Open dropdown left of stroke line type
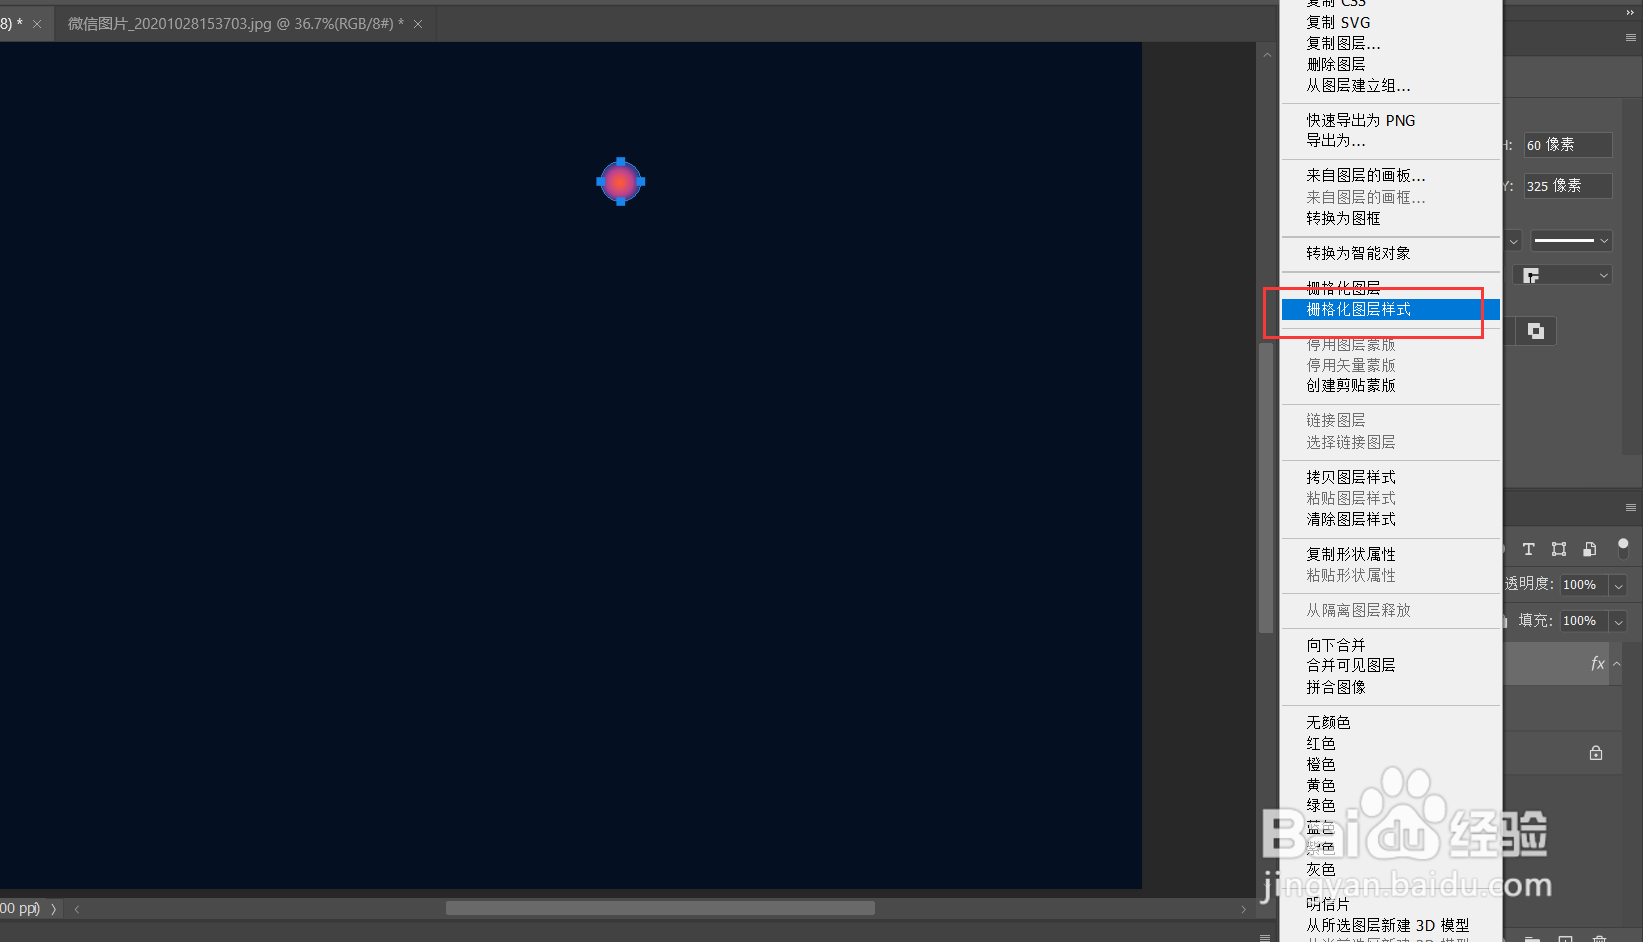The image size is (1643, 942). [1513, 241]
